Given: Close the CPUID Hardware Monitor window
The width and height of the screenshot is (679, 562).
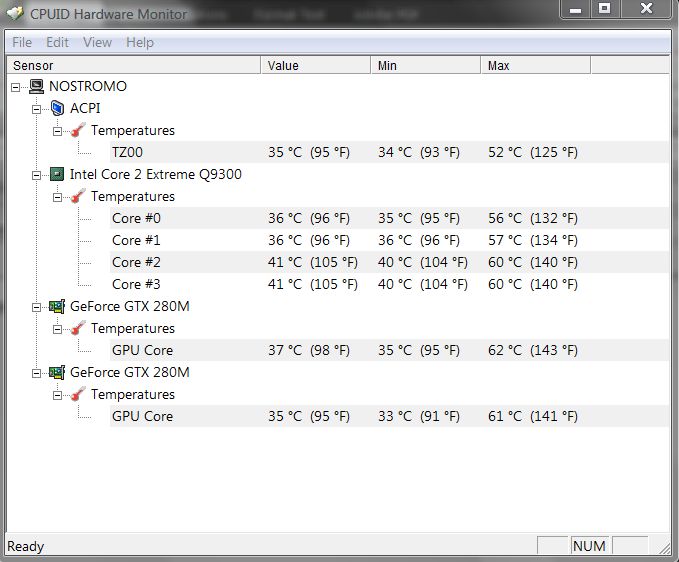Looking at the screenshot, I should 647,10.
